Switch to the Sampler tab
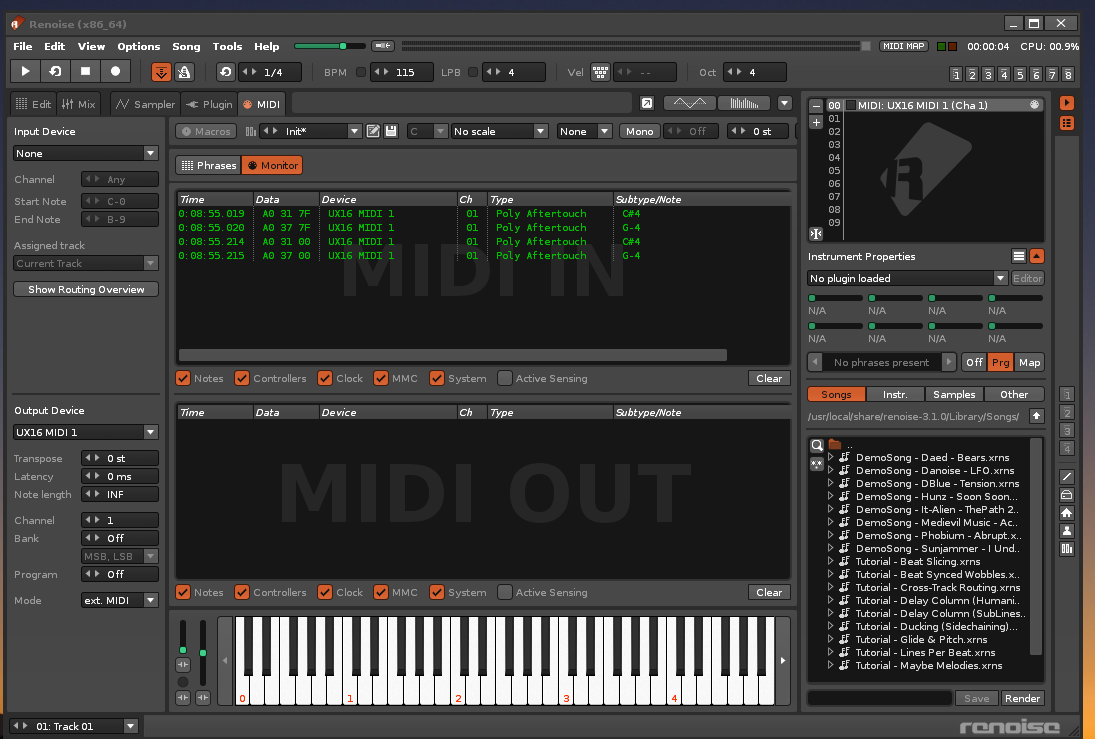Screen dimensions: 1095x739 point(146,104)
